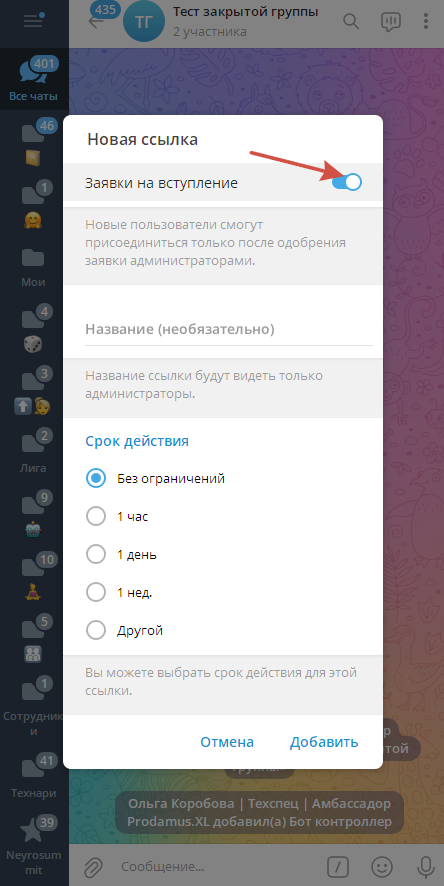Click the Добавить button
444x886 pixels.
[x=324, y=742]
